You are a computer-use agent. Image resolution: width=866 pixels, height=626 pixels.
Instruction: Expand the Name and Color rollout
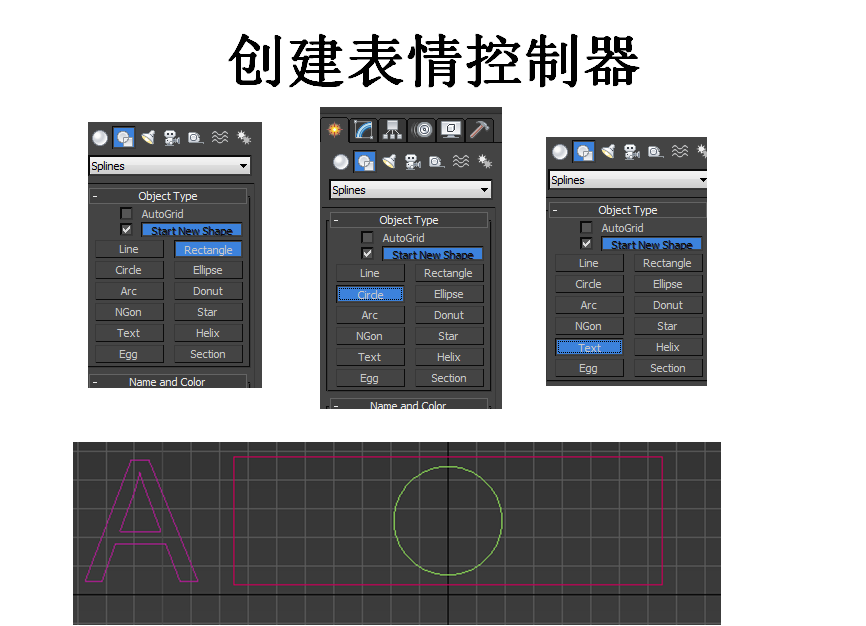[167, 381]
